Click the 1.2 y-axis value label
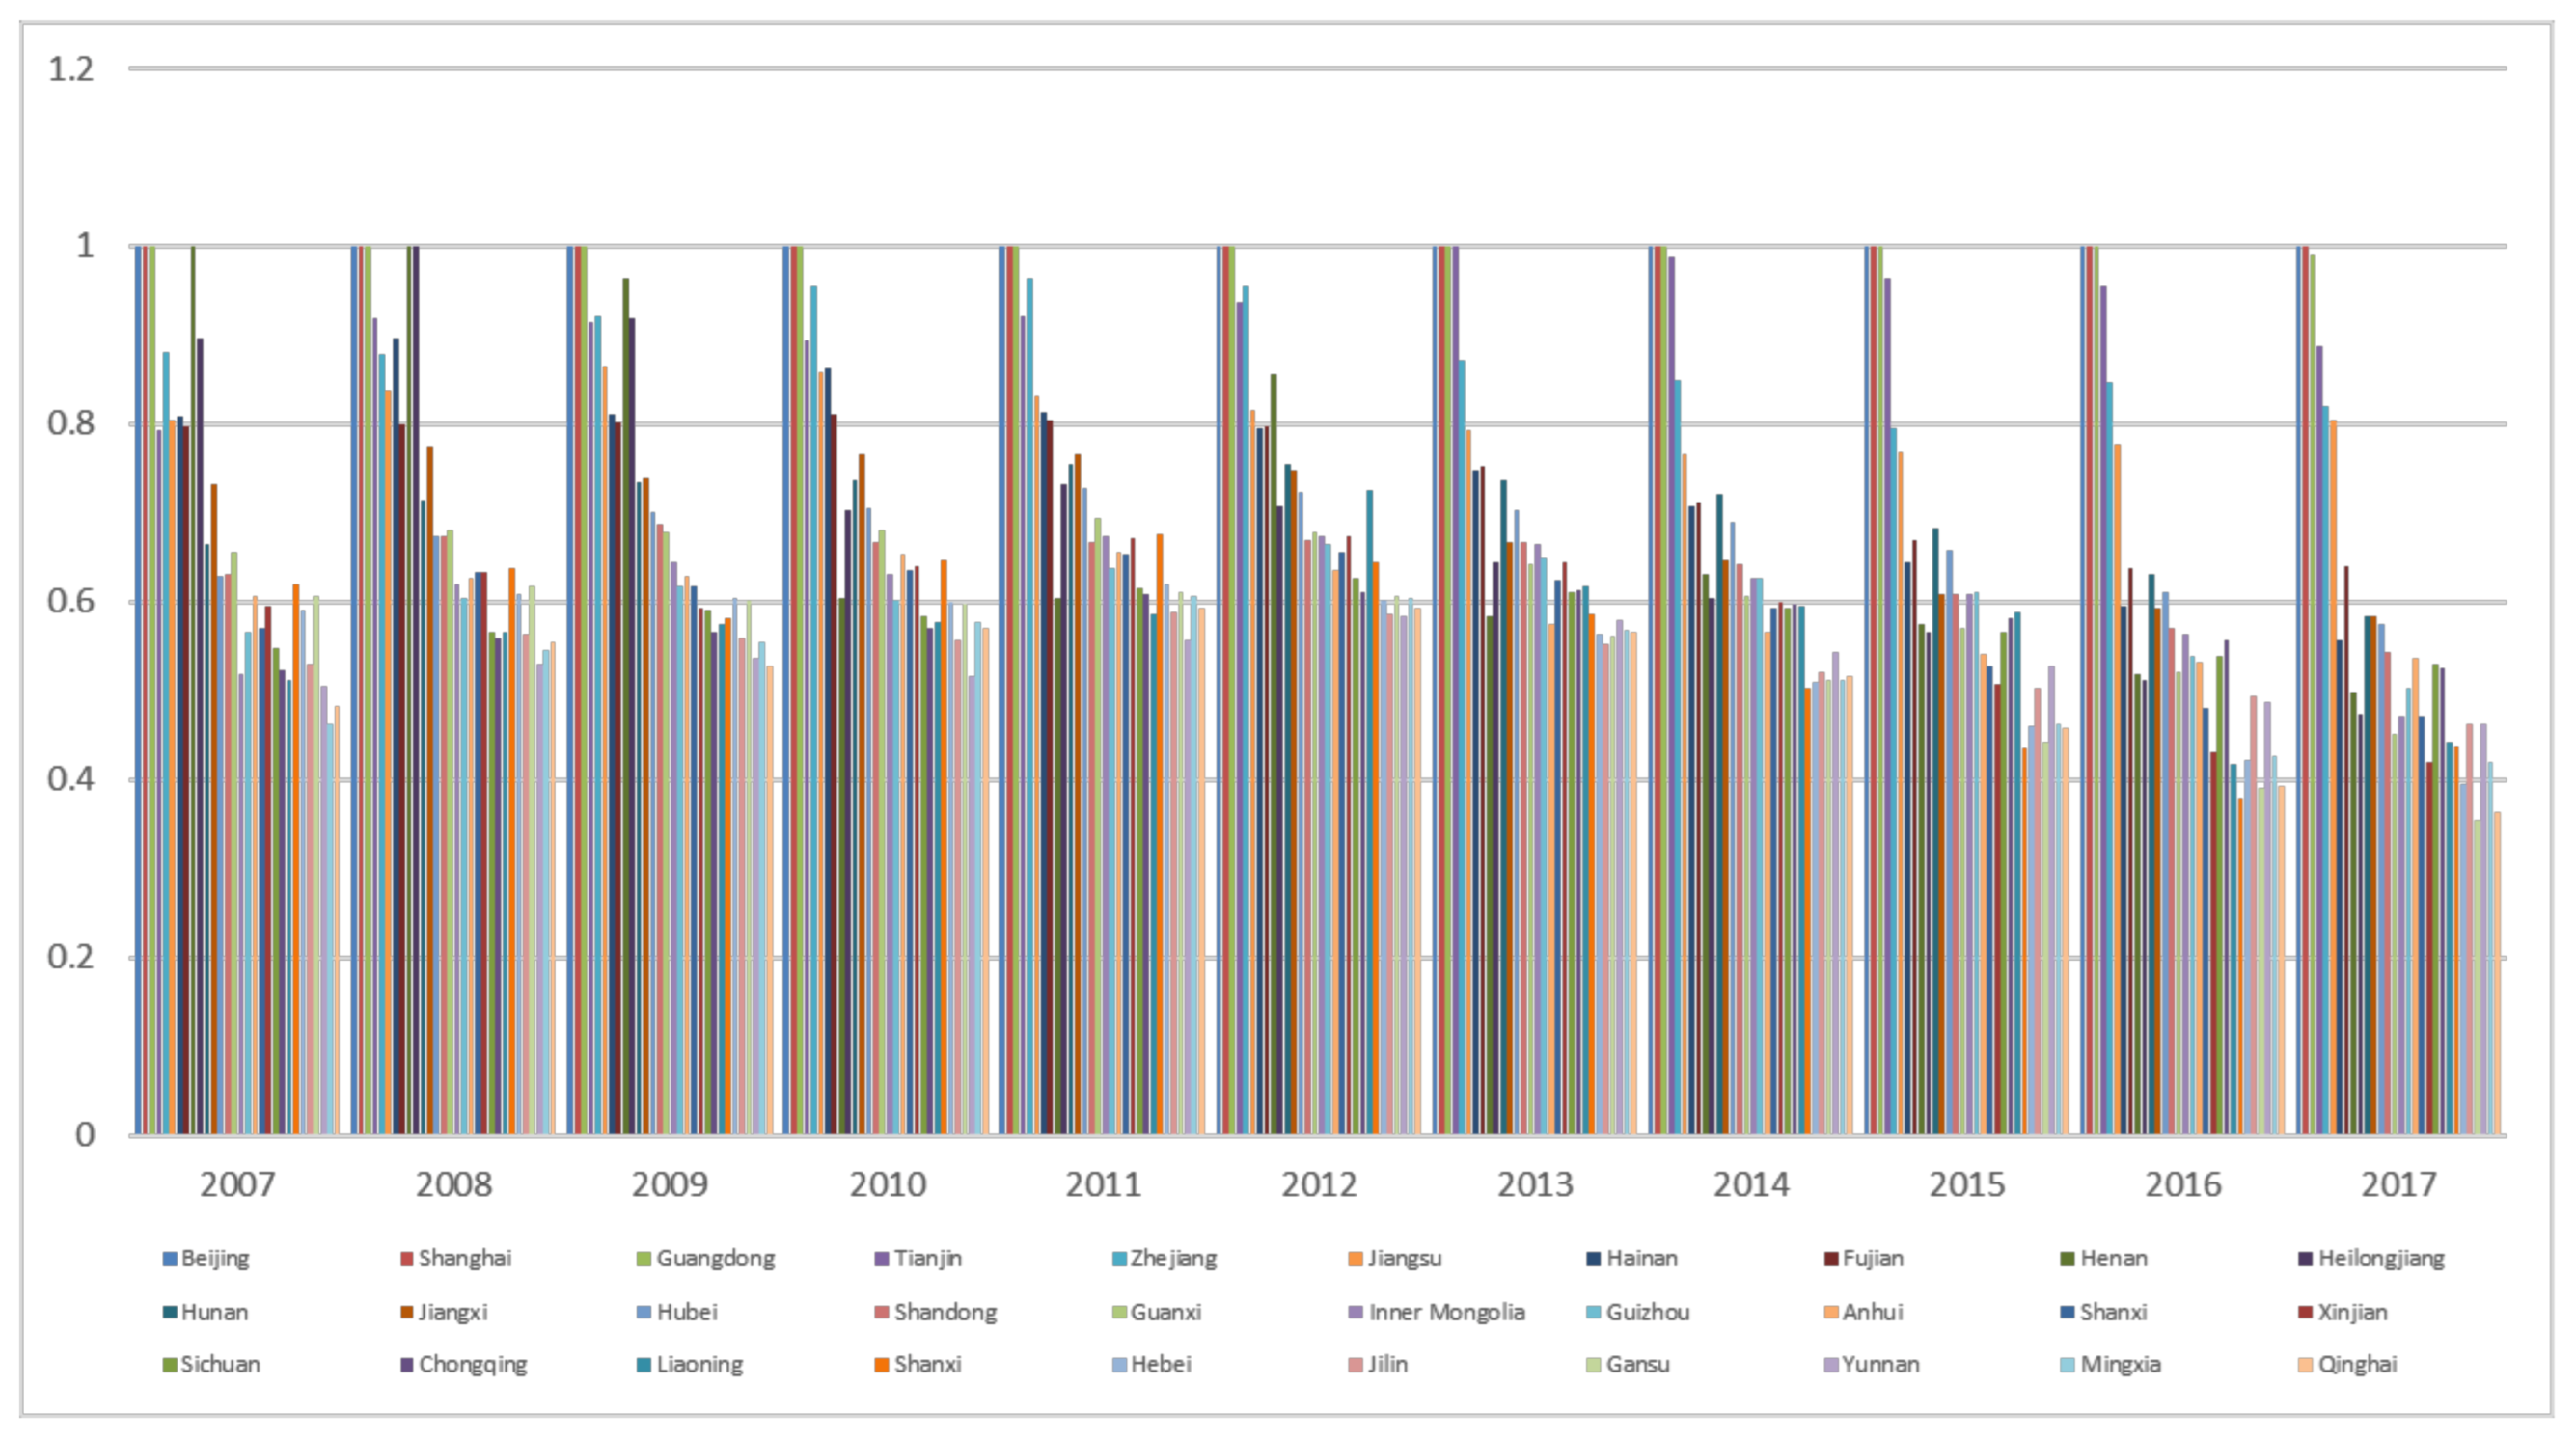Image resolution: width=2576 pixels, height=1440 pixels. pos(71,69)
